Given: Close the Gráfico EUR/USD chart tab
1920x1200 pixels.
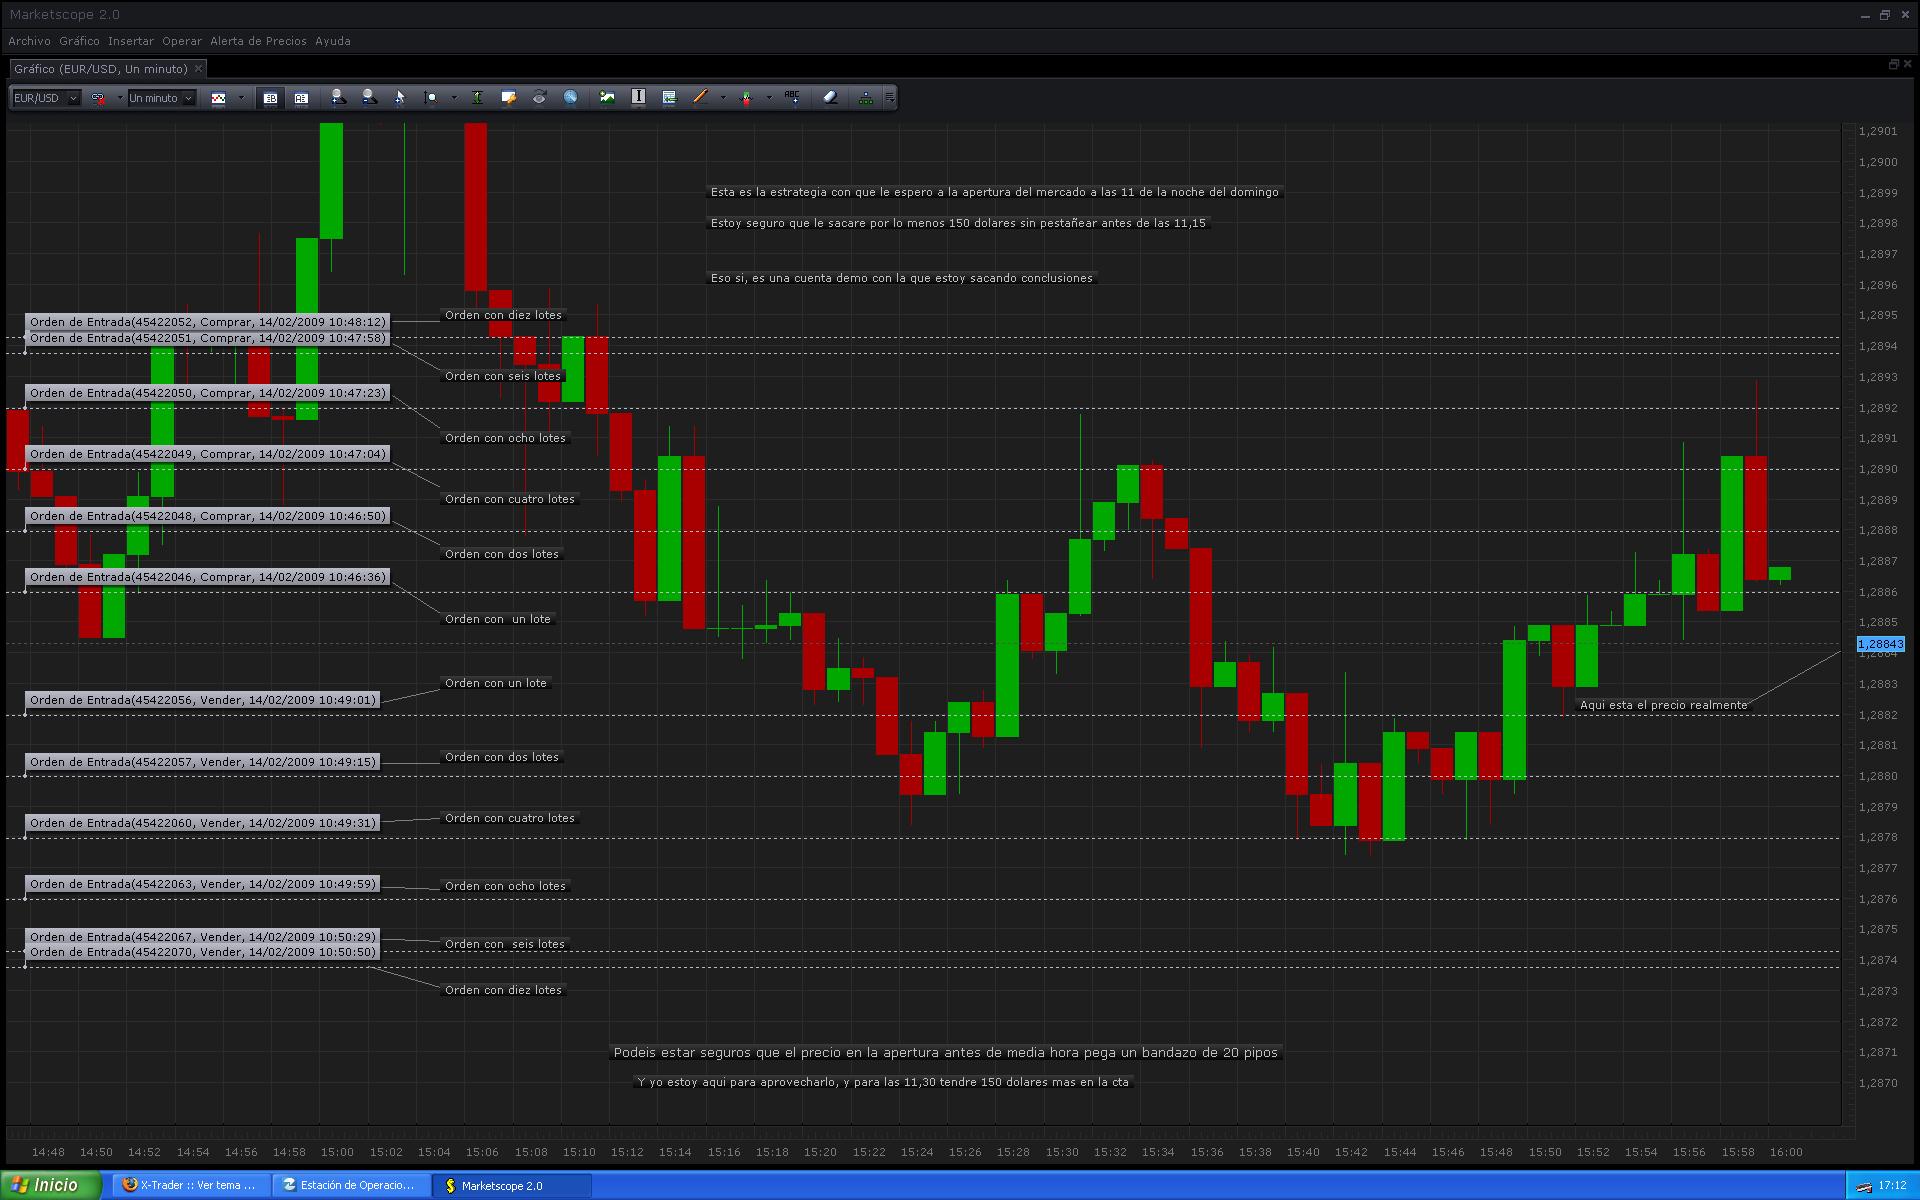Looking at the screenshot, I should 198,69.
